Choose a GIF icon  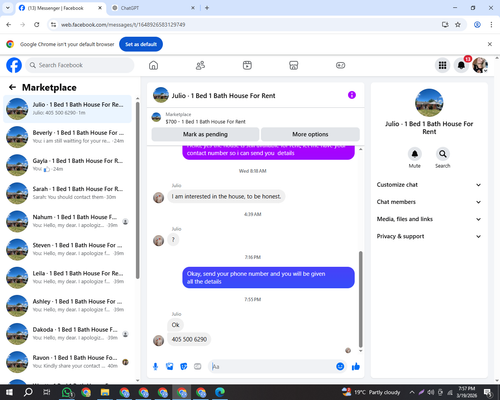click(x=198, y=367)
